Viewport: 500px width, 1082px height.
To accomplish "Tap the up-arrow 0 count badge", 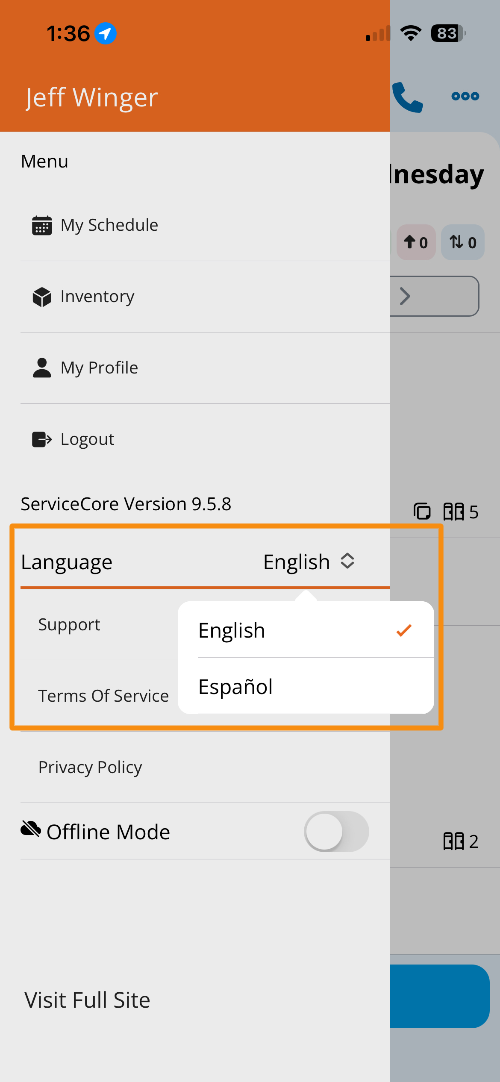I will coord(416,242).
